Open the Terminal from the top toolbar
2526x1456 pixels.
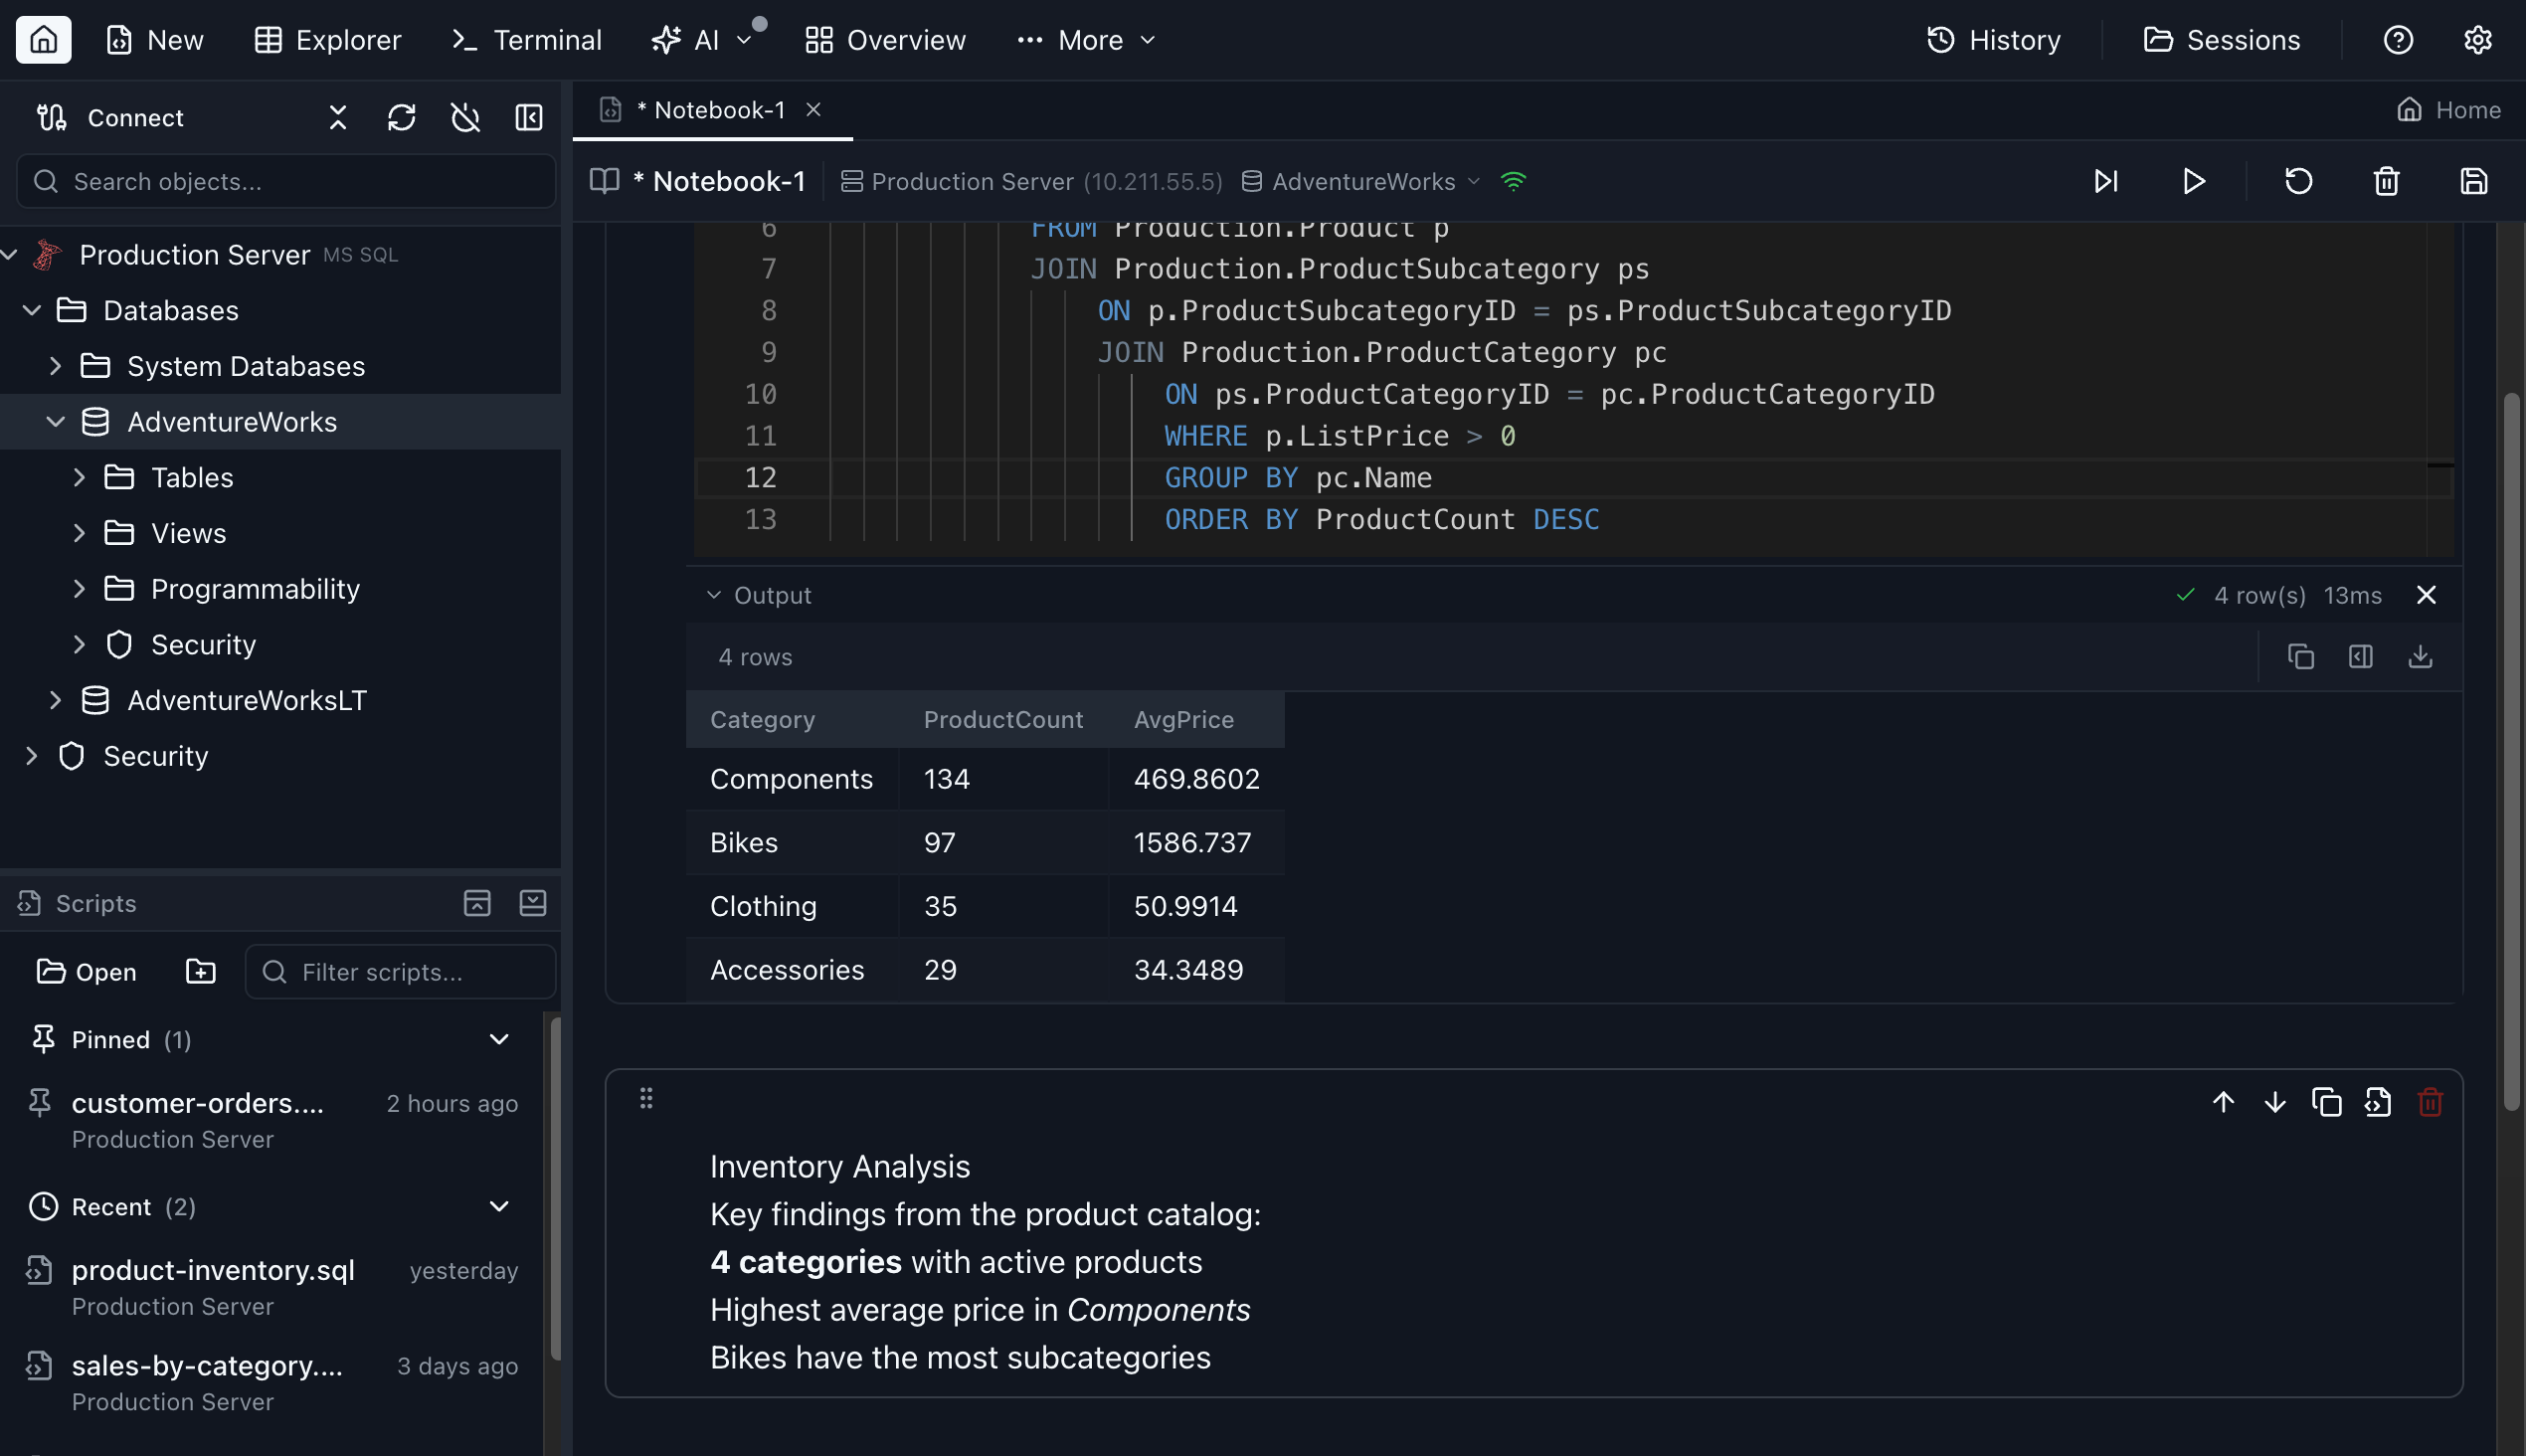[525, 39]
